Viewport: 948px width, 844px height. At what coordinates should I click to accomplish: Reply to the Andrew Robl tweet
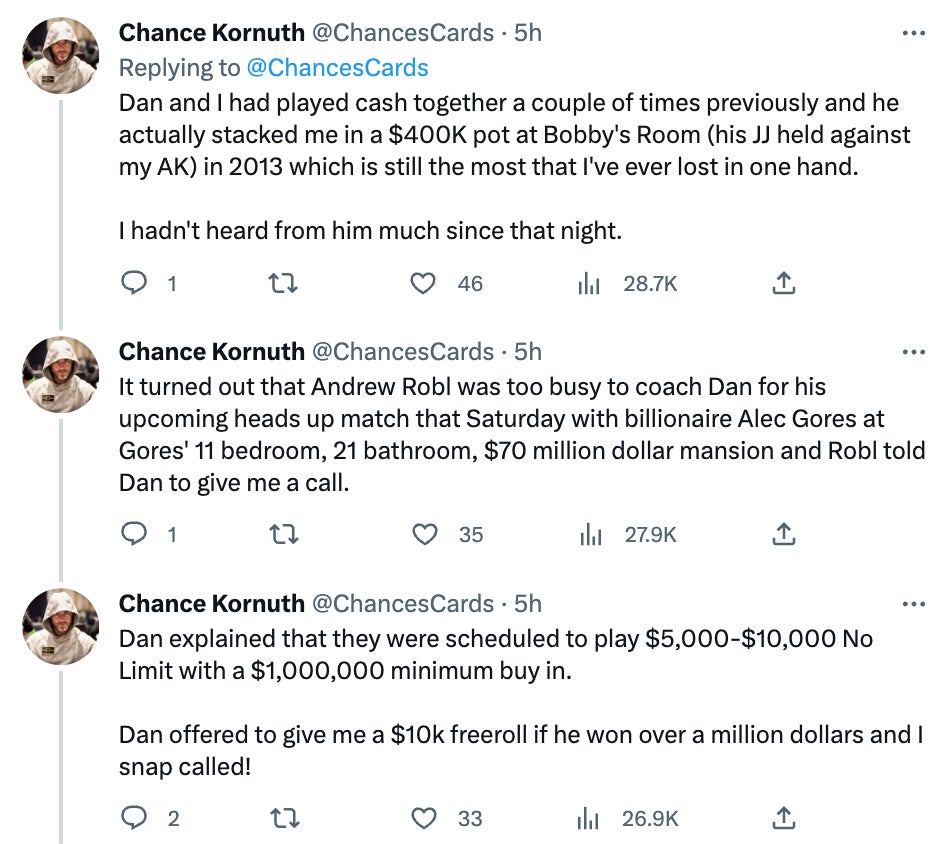[x=134, y=535]
